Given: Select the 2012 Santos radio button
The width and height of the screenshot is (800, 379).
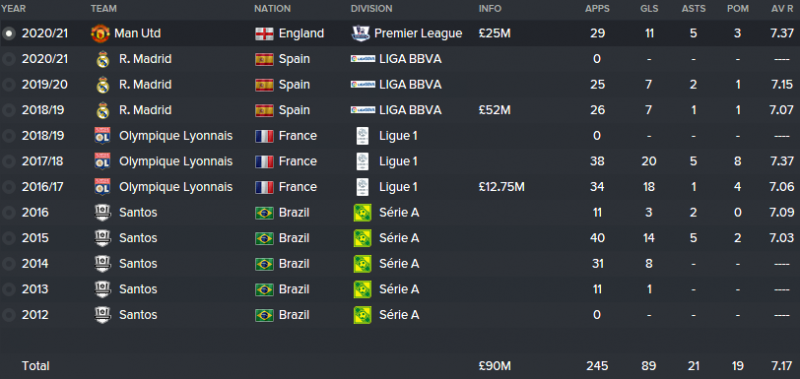Looking at the screenshot, I should pos(9,315).
